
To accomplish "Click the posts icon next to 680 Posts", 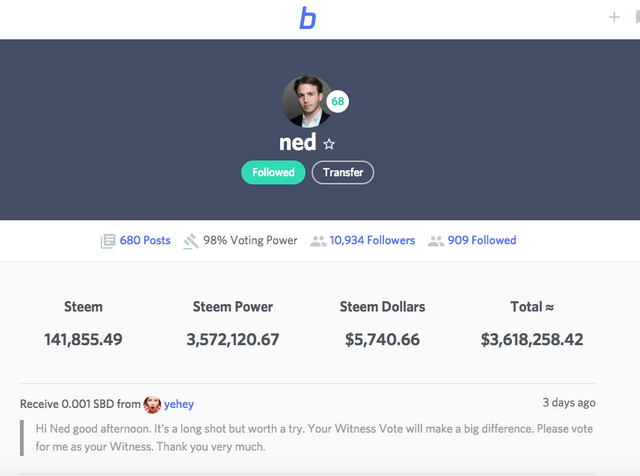I will 108,241.
